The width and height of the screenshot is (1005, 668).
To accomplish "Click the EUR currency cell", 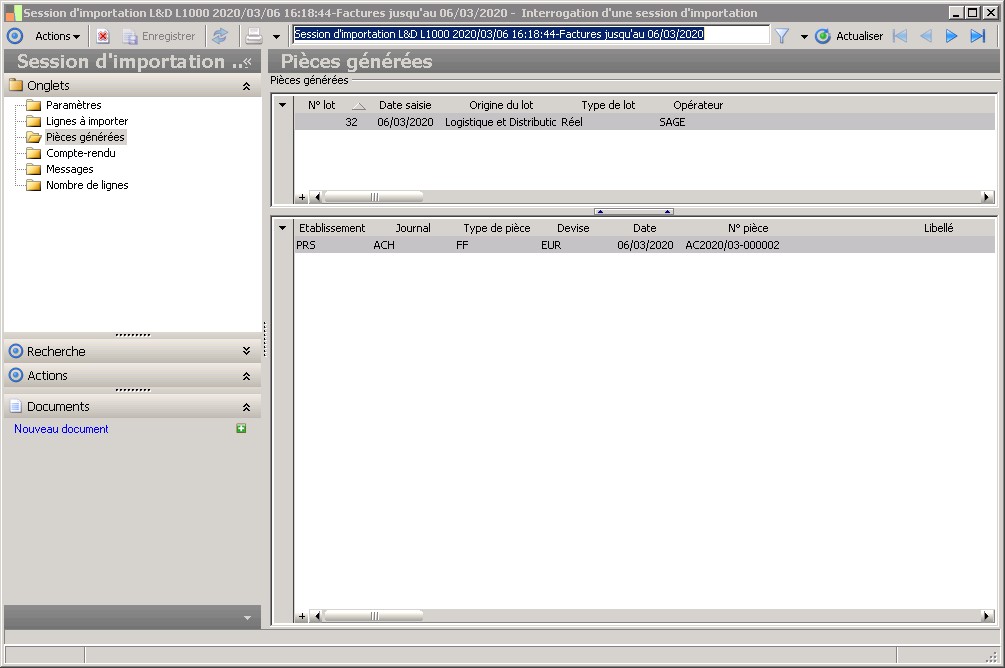I will (551, 245).
